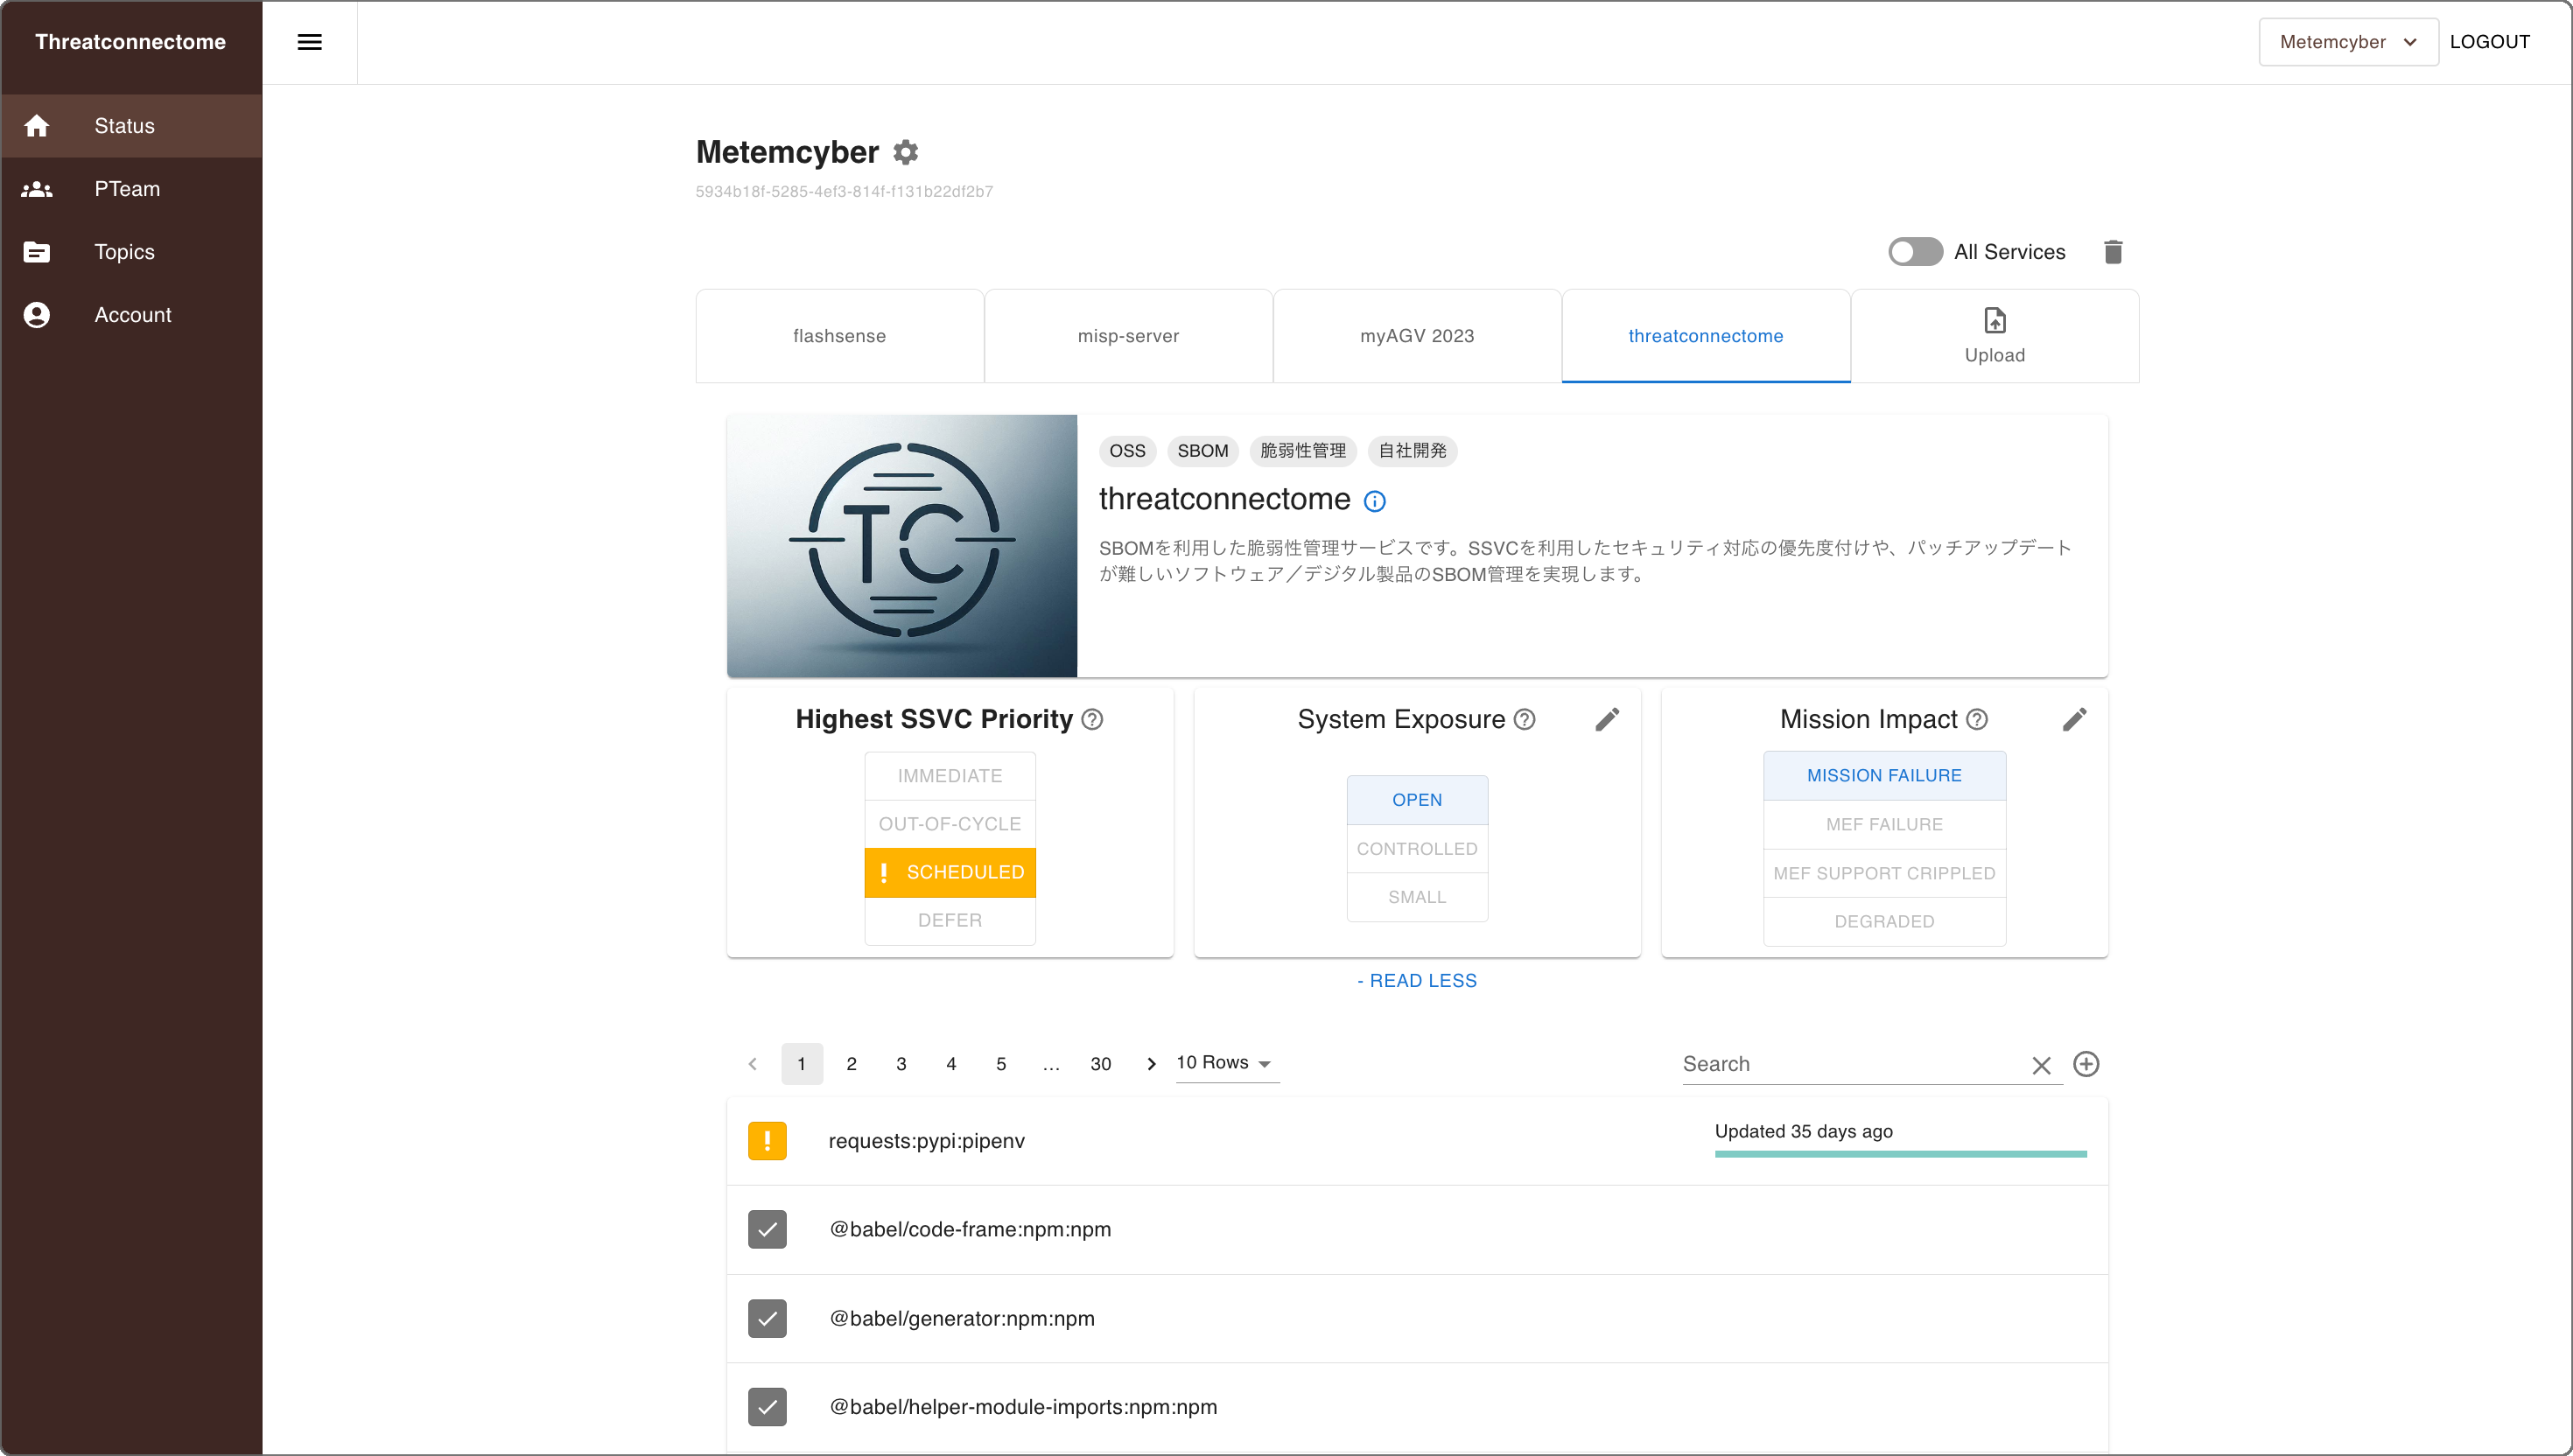
Task: Show threatconnectome details via info icon
Action: click(x=1375, y=501)
